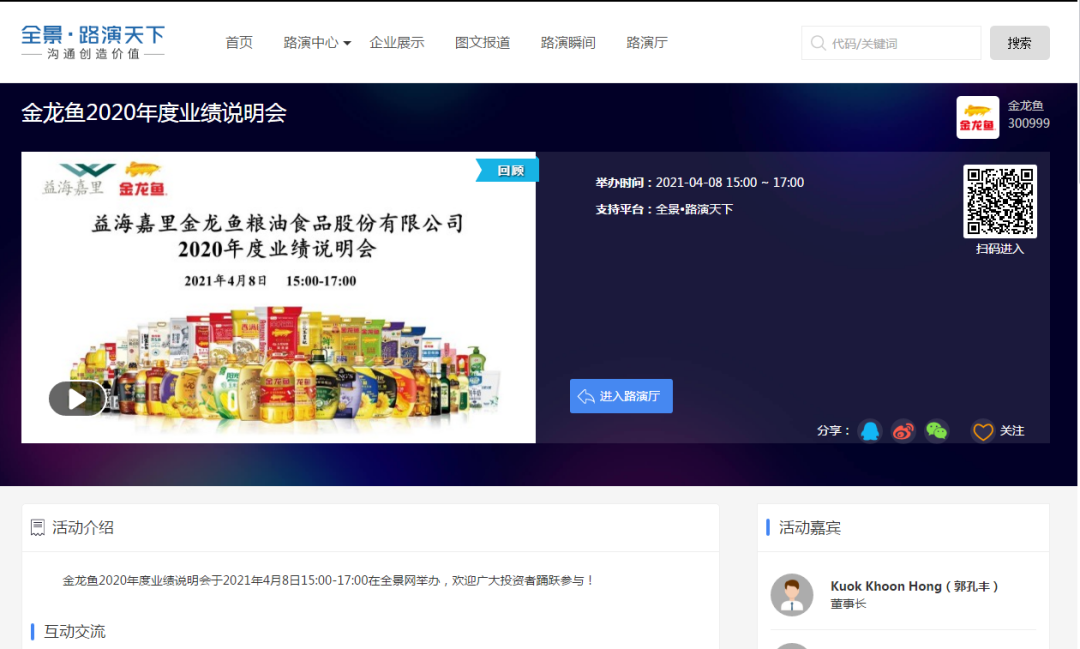
Task: Click the 支持平台 全景•路演天下 text
Action: (664, 209)
